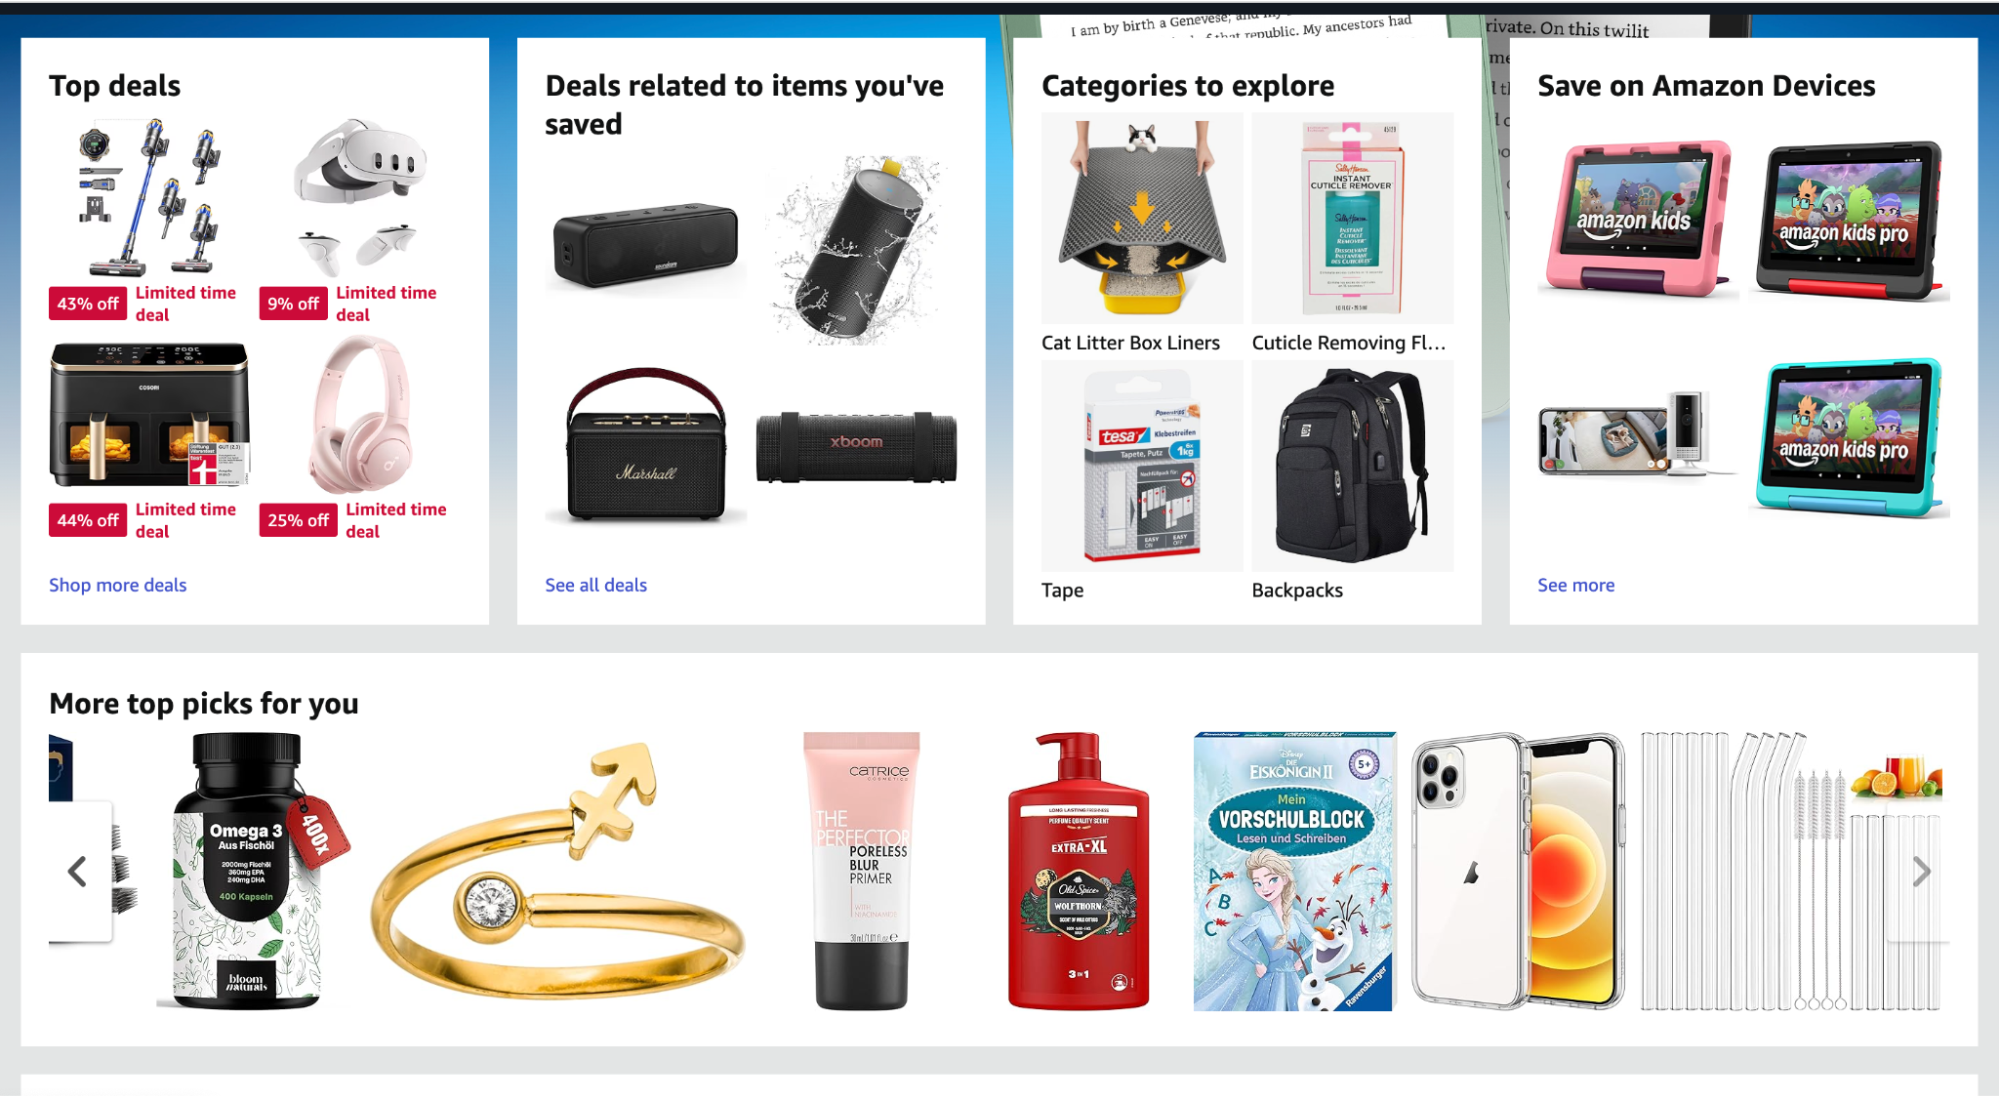Select the pink Amazon Kids tablet
1999x1097 pixels.
(x=1637, y=218)
